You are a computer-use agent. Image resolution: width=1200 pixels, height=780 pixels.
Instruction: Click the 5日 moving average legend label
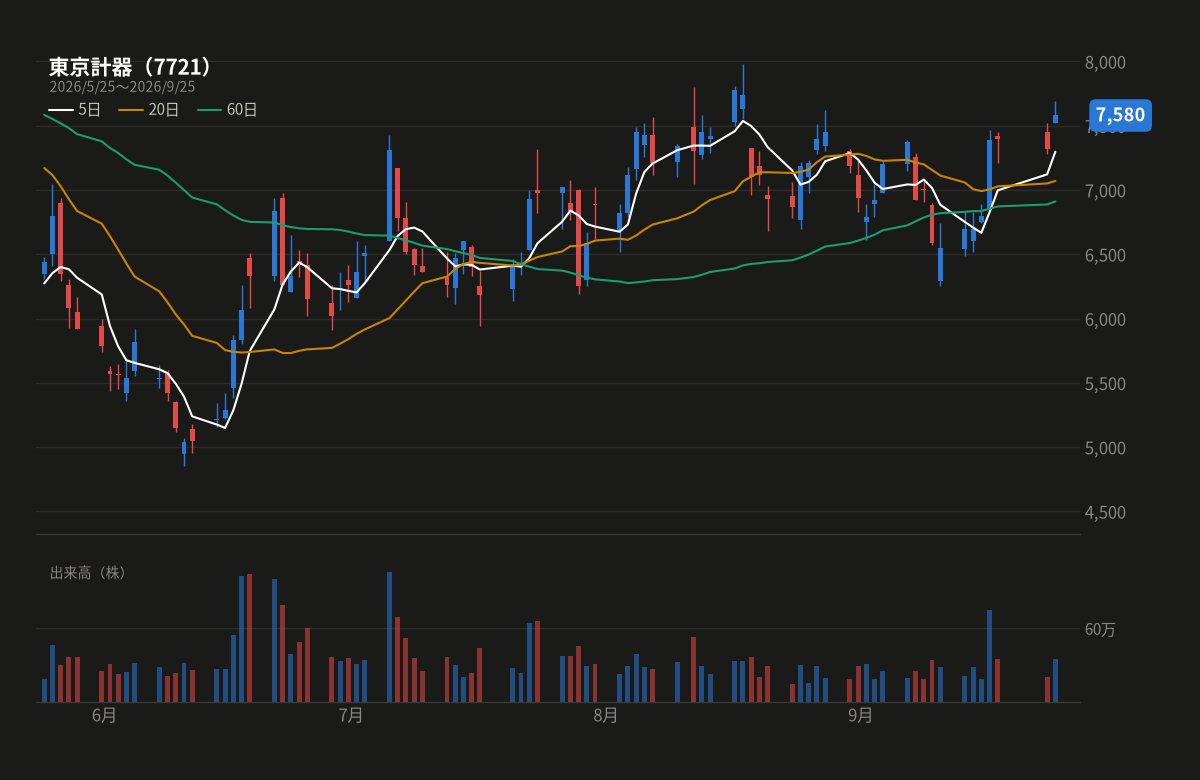click(90, 110)
